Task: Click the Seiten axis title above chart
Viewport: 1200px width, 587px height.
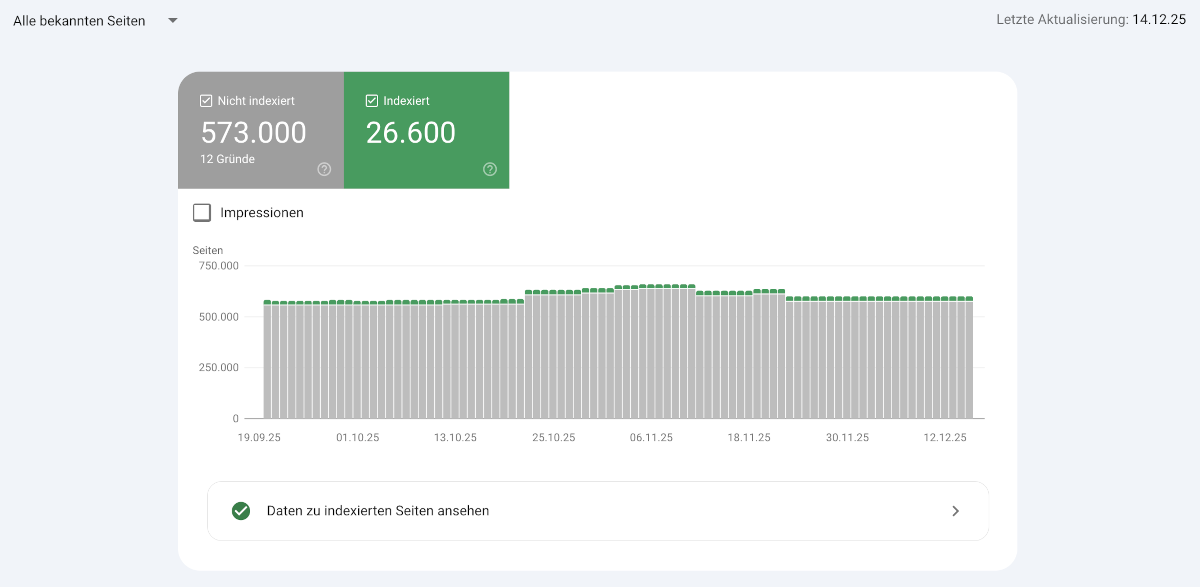Action: click(x=208, y=250)
